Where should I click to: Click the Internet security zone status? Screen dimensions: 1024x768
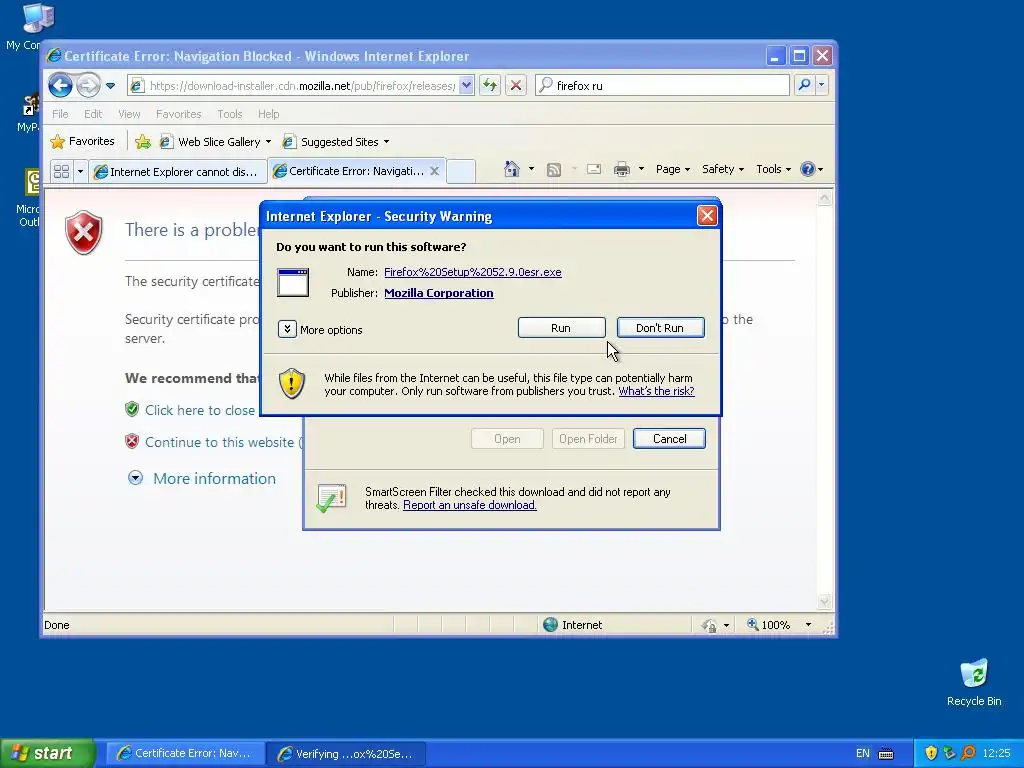[x=573, y=625]
